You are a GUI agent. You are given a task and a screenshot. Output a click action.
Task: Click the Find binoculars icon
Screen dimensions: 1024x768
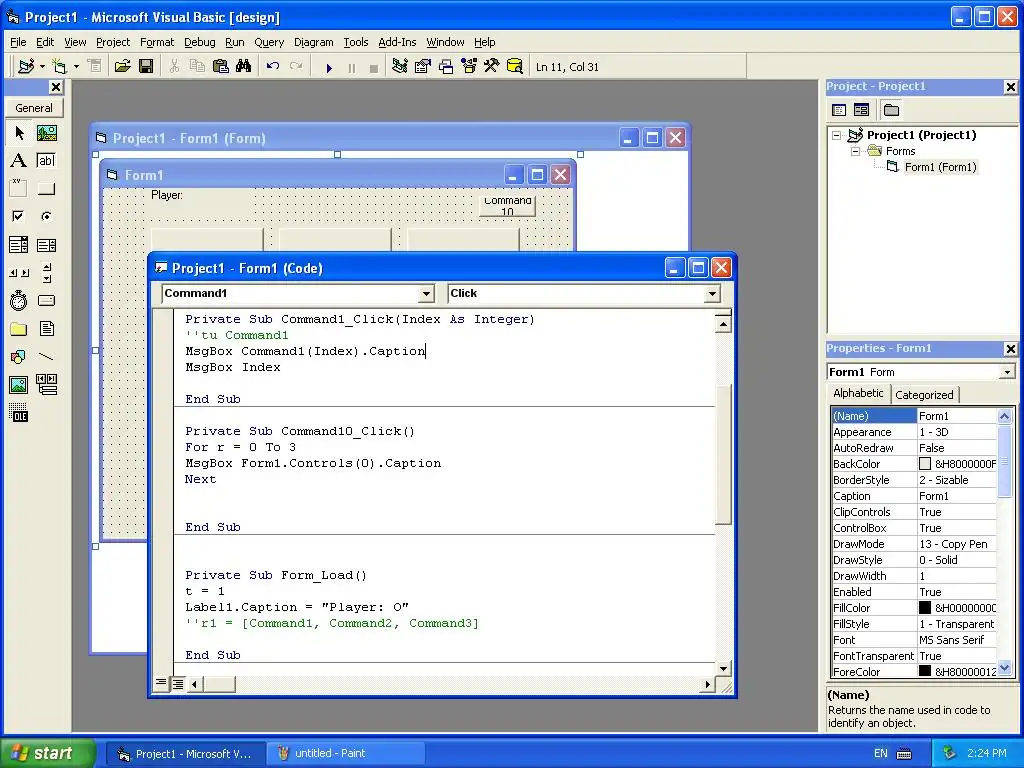pos(244,66)
